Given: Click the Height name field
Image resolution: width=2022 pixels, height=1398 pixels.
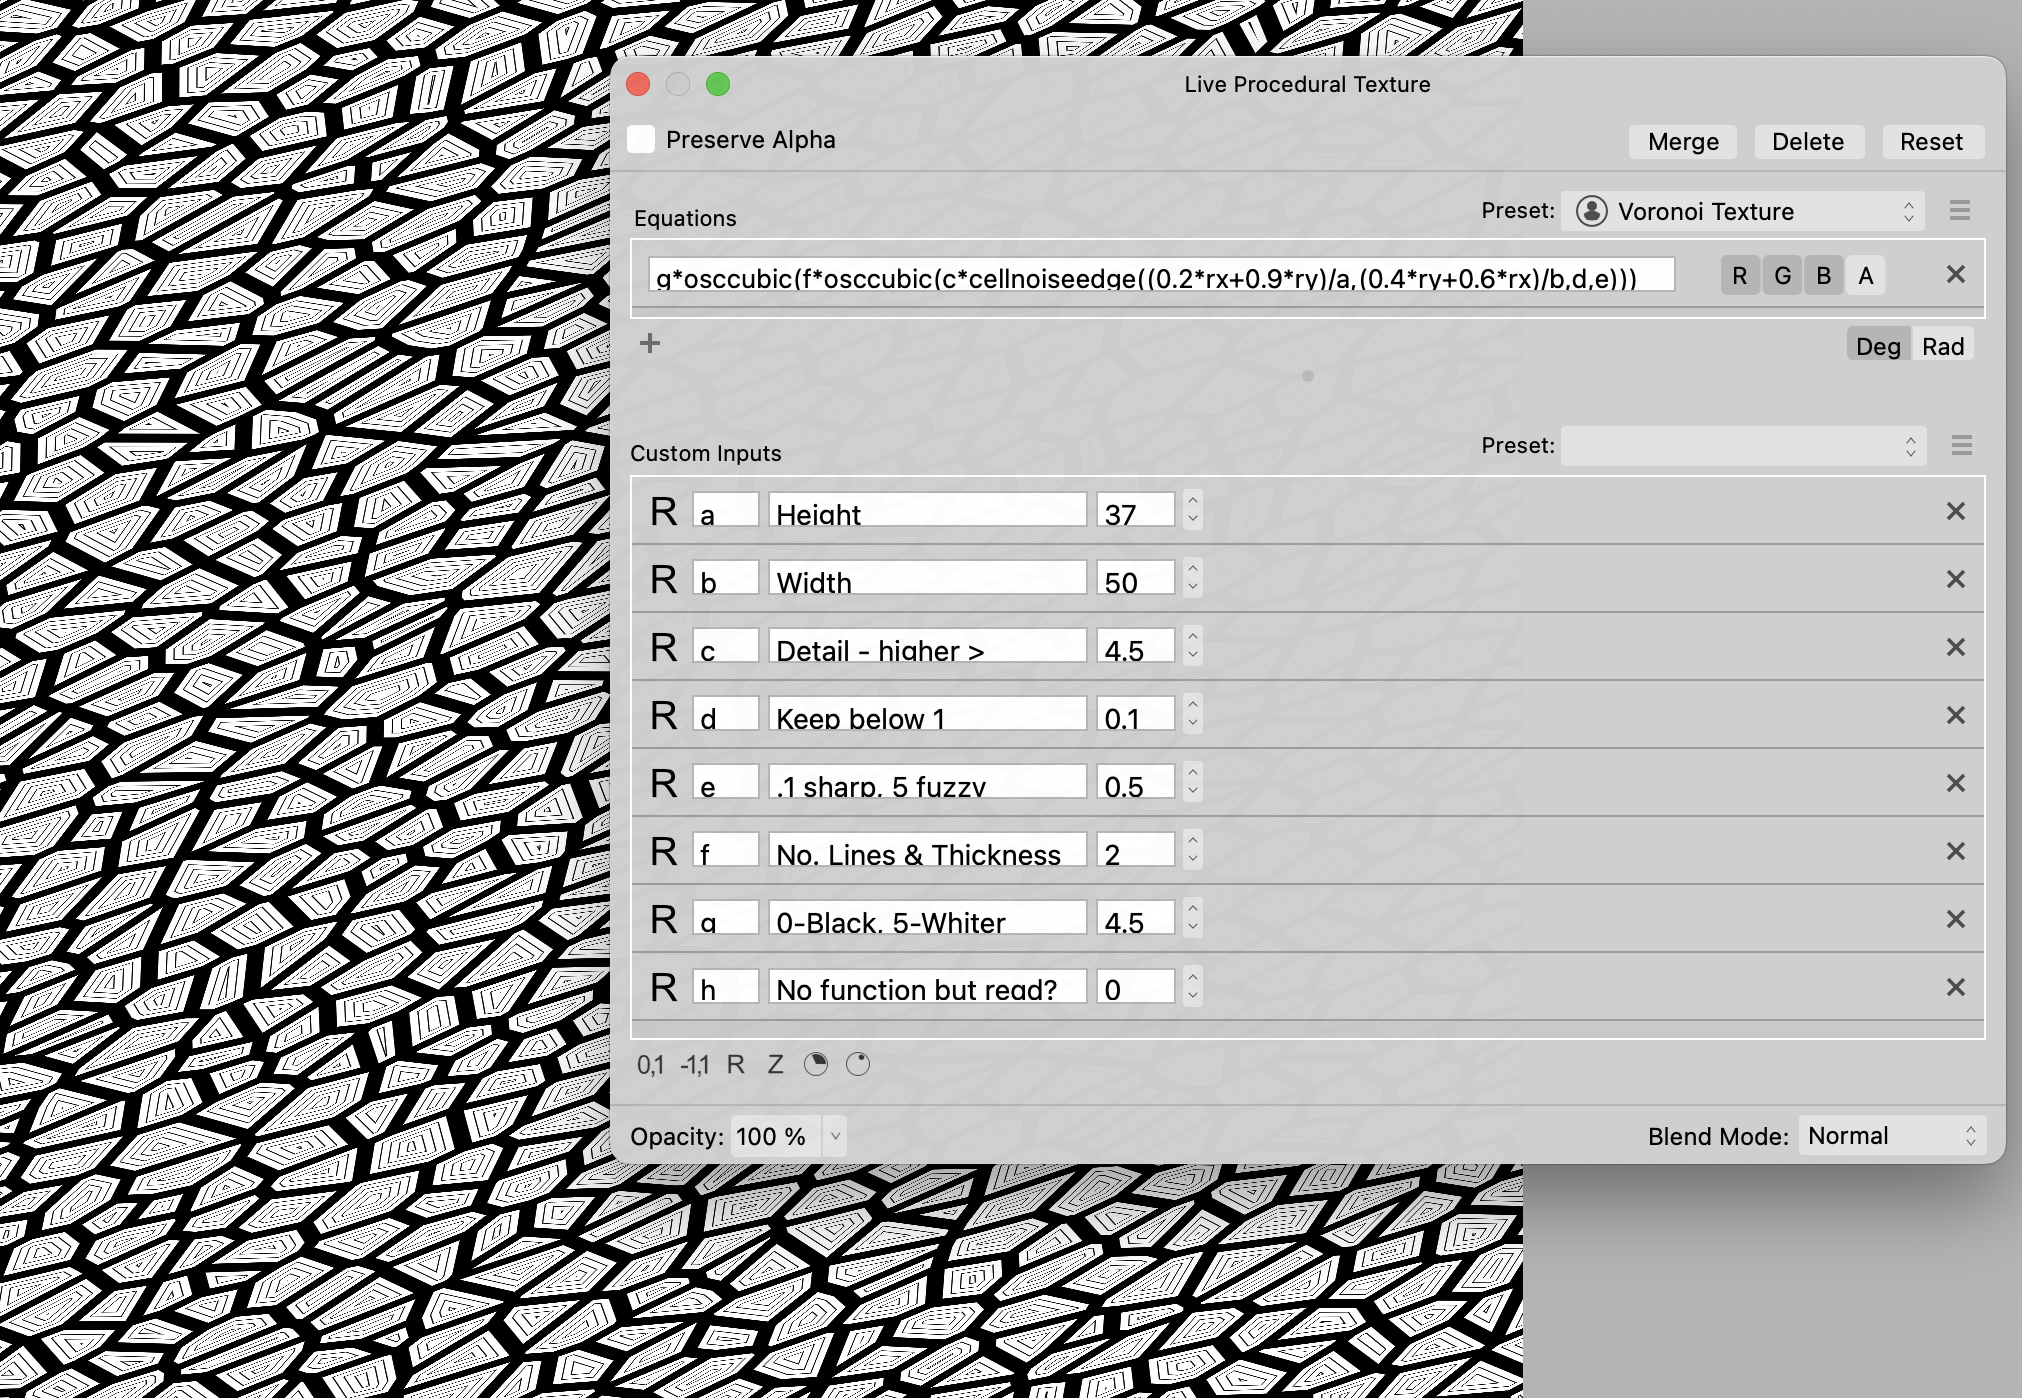Looking at the screenshot, I should click(x=927, y=509).
